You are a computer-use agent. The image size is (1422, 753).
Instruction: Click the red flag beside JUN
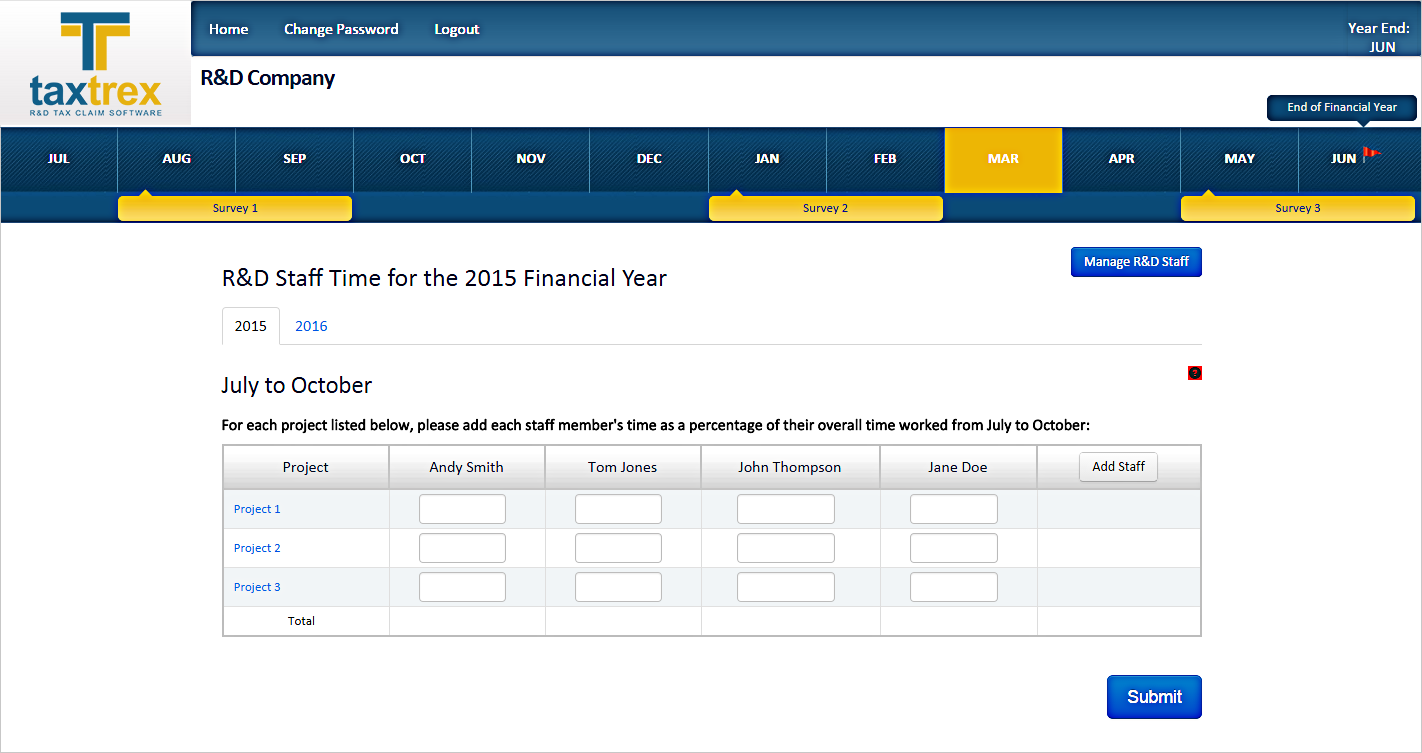(x=1370, y=155)
